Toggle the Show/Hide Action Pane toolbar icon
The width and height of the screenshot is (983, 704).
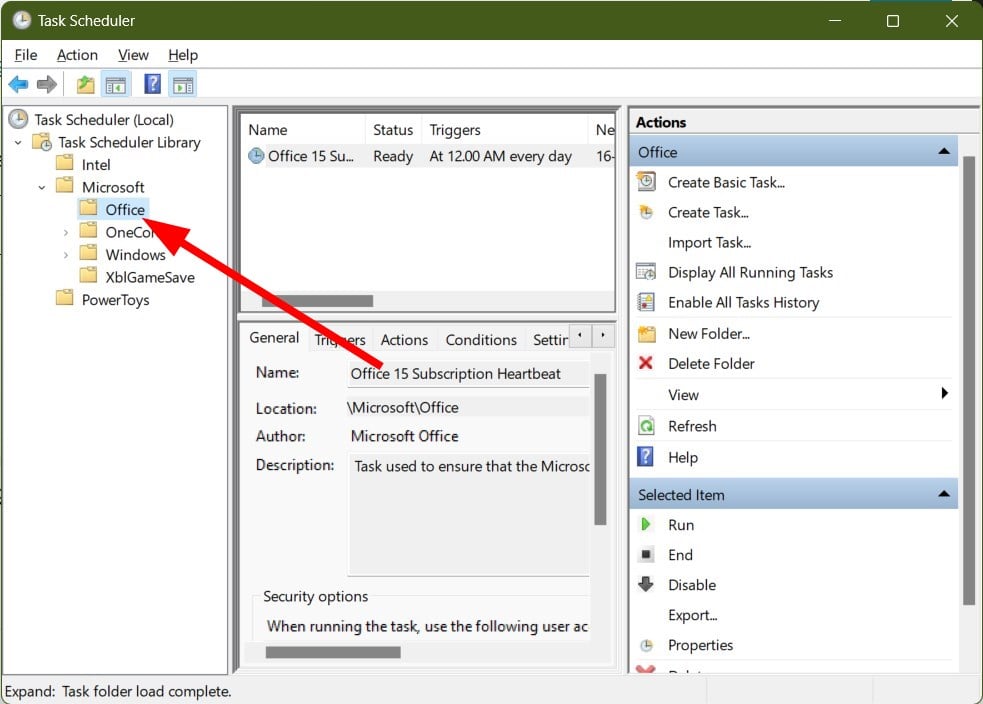click(183, 85)
